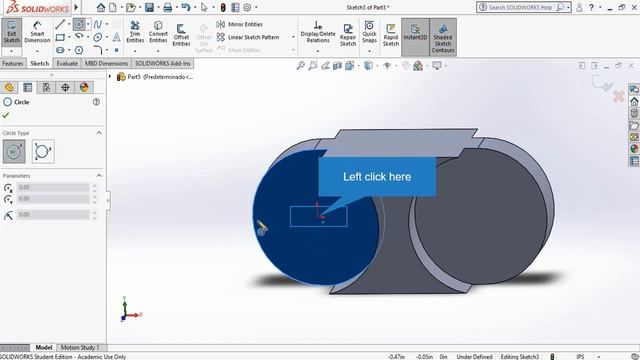Click Convert Entities tool
Screen dimensions: 640x360
point(158,32)
